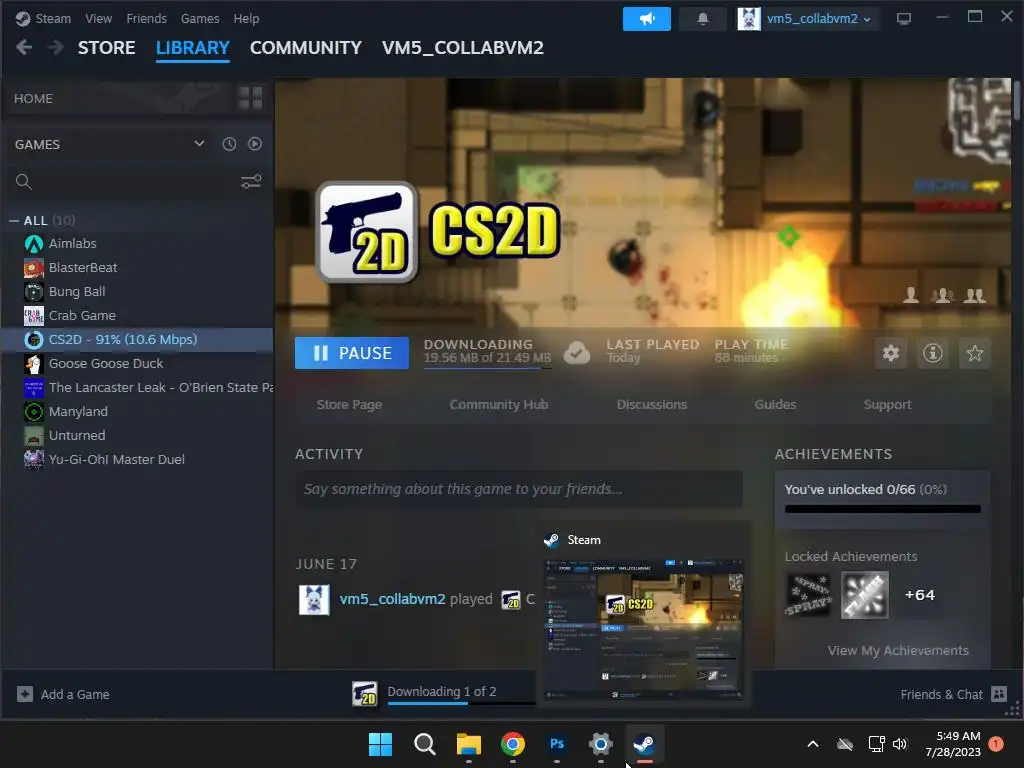This screenshot has height=768, width=1024.
Task: Open the Support link
Action: point(888,405)
